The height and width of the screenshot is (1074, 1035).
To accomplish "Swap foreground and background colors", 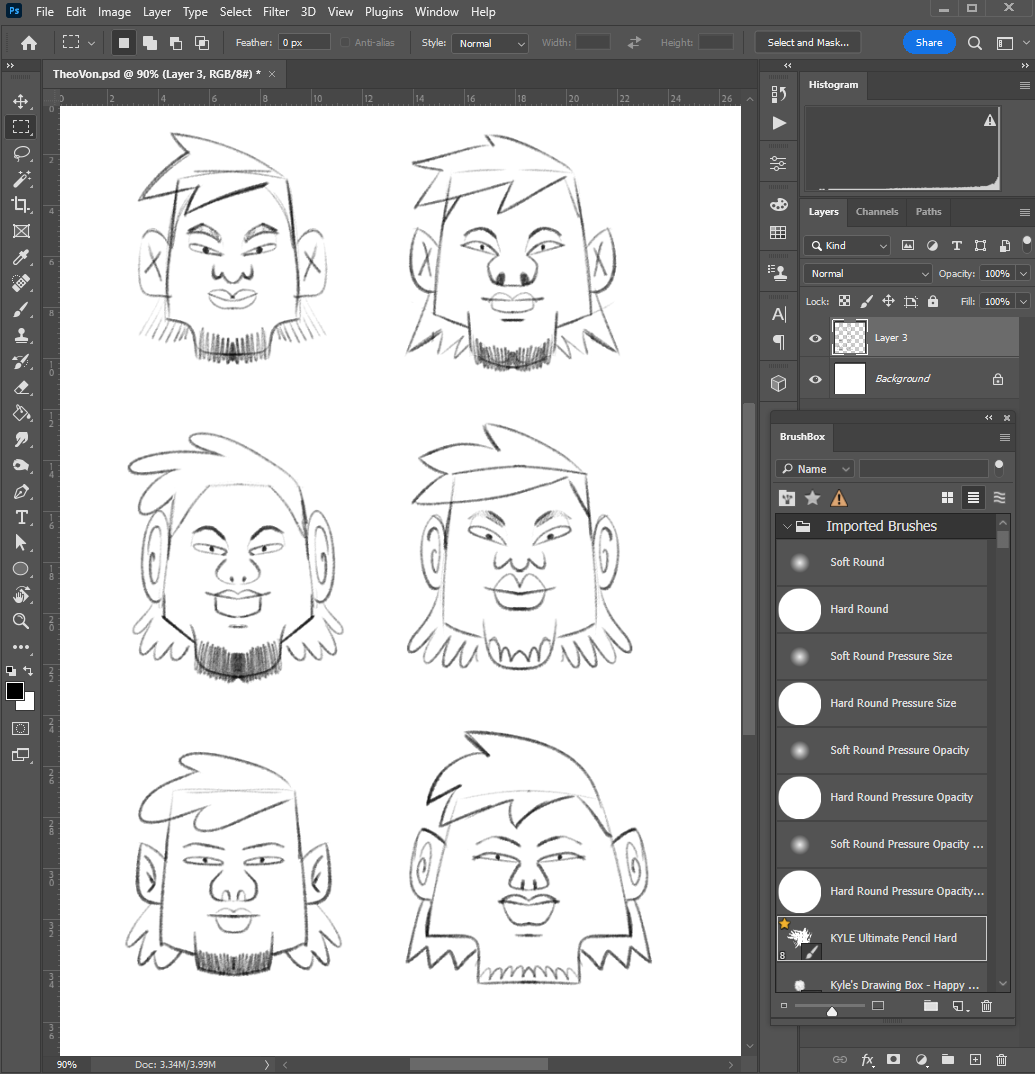I will [28, 671].
